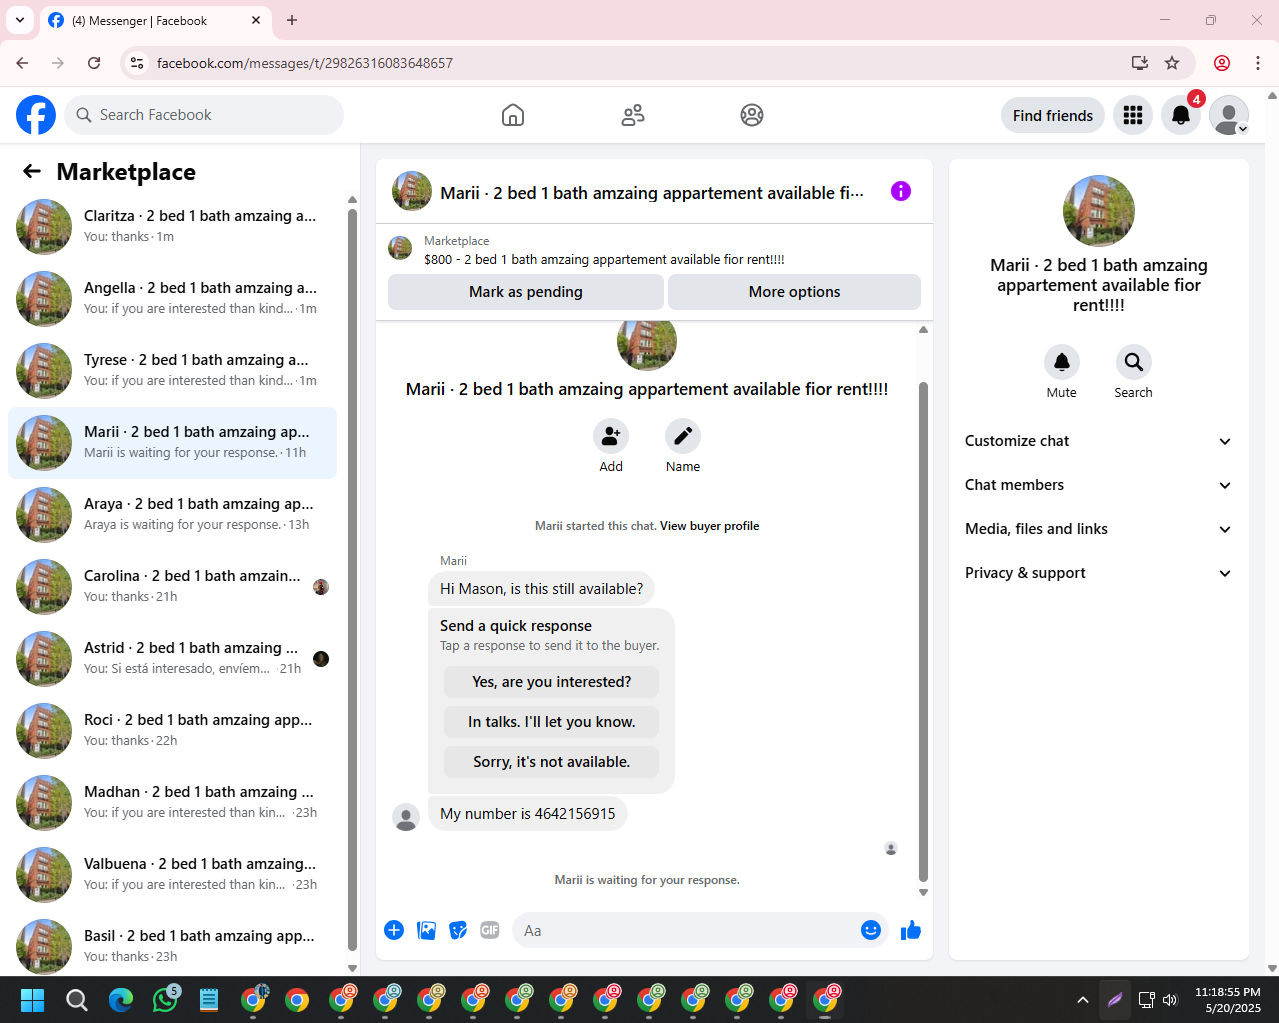The image size is (1279, 1023).
Task: Choose a sticker in composer
Action: pos(458,930)
